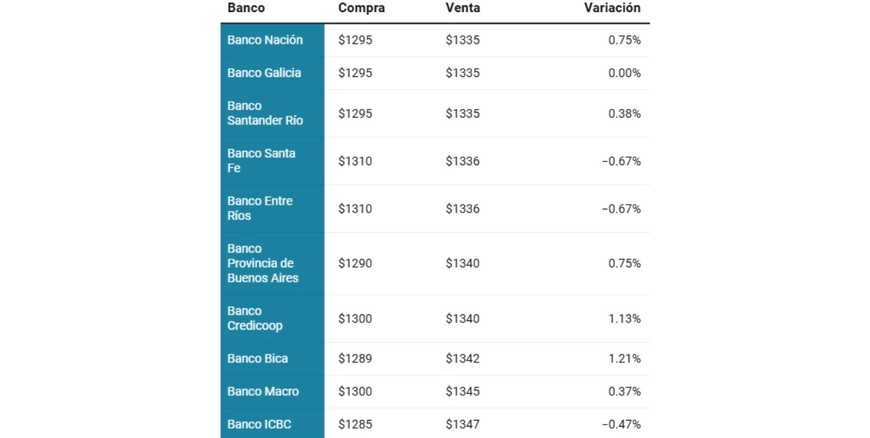Click the Banco Credicoop row label
The image size is (870, 438).
click(x=258, y=318)
